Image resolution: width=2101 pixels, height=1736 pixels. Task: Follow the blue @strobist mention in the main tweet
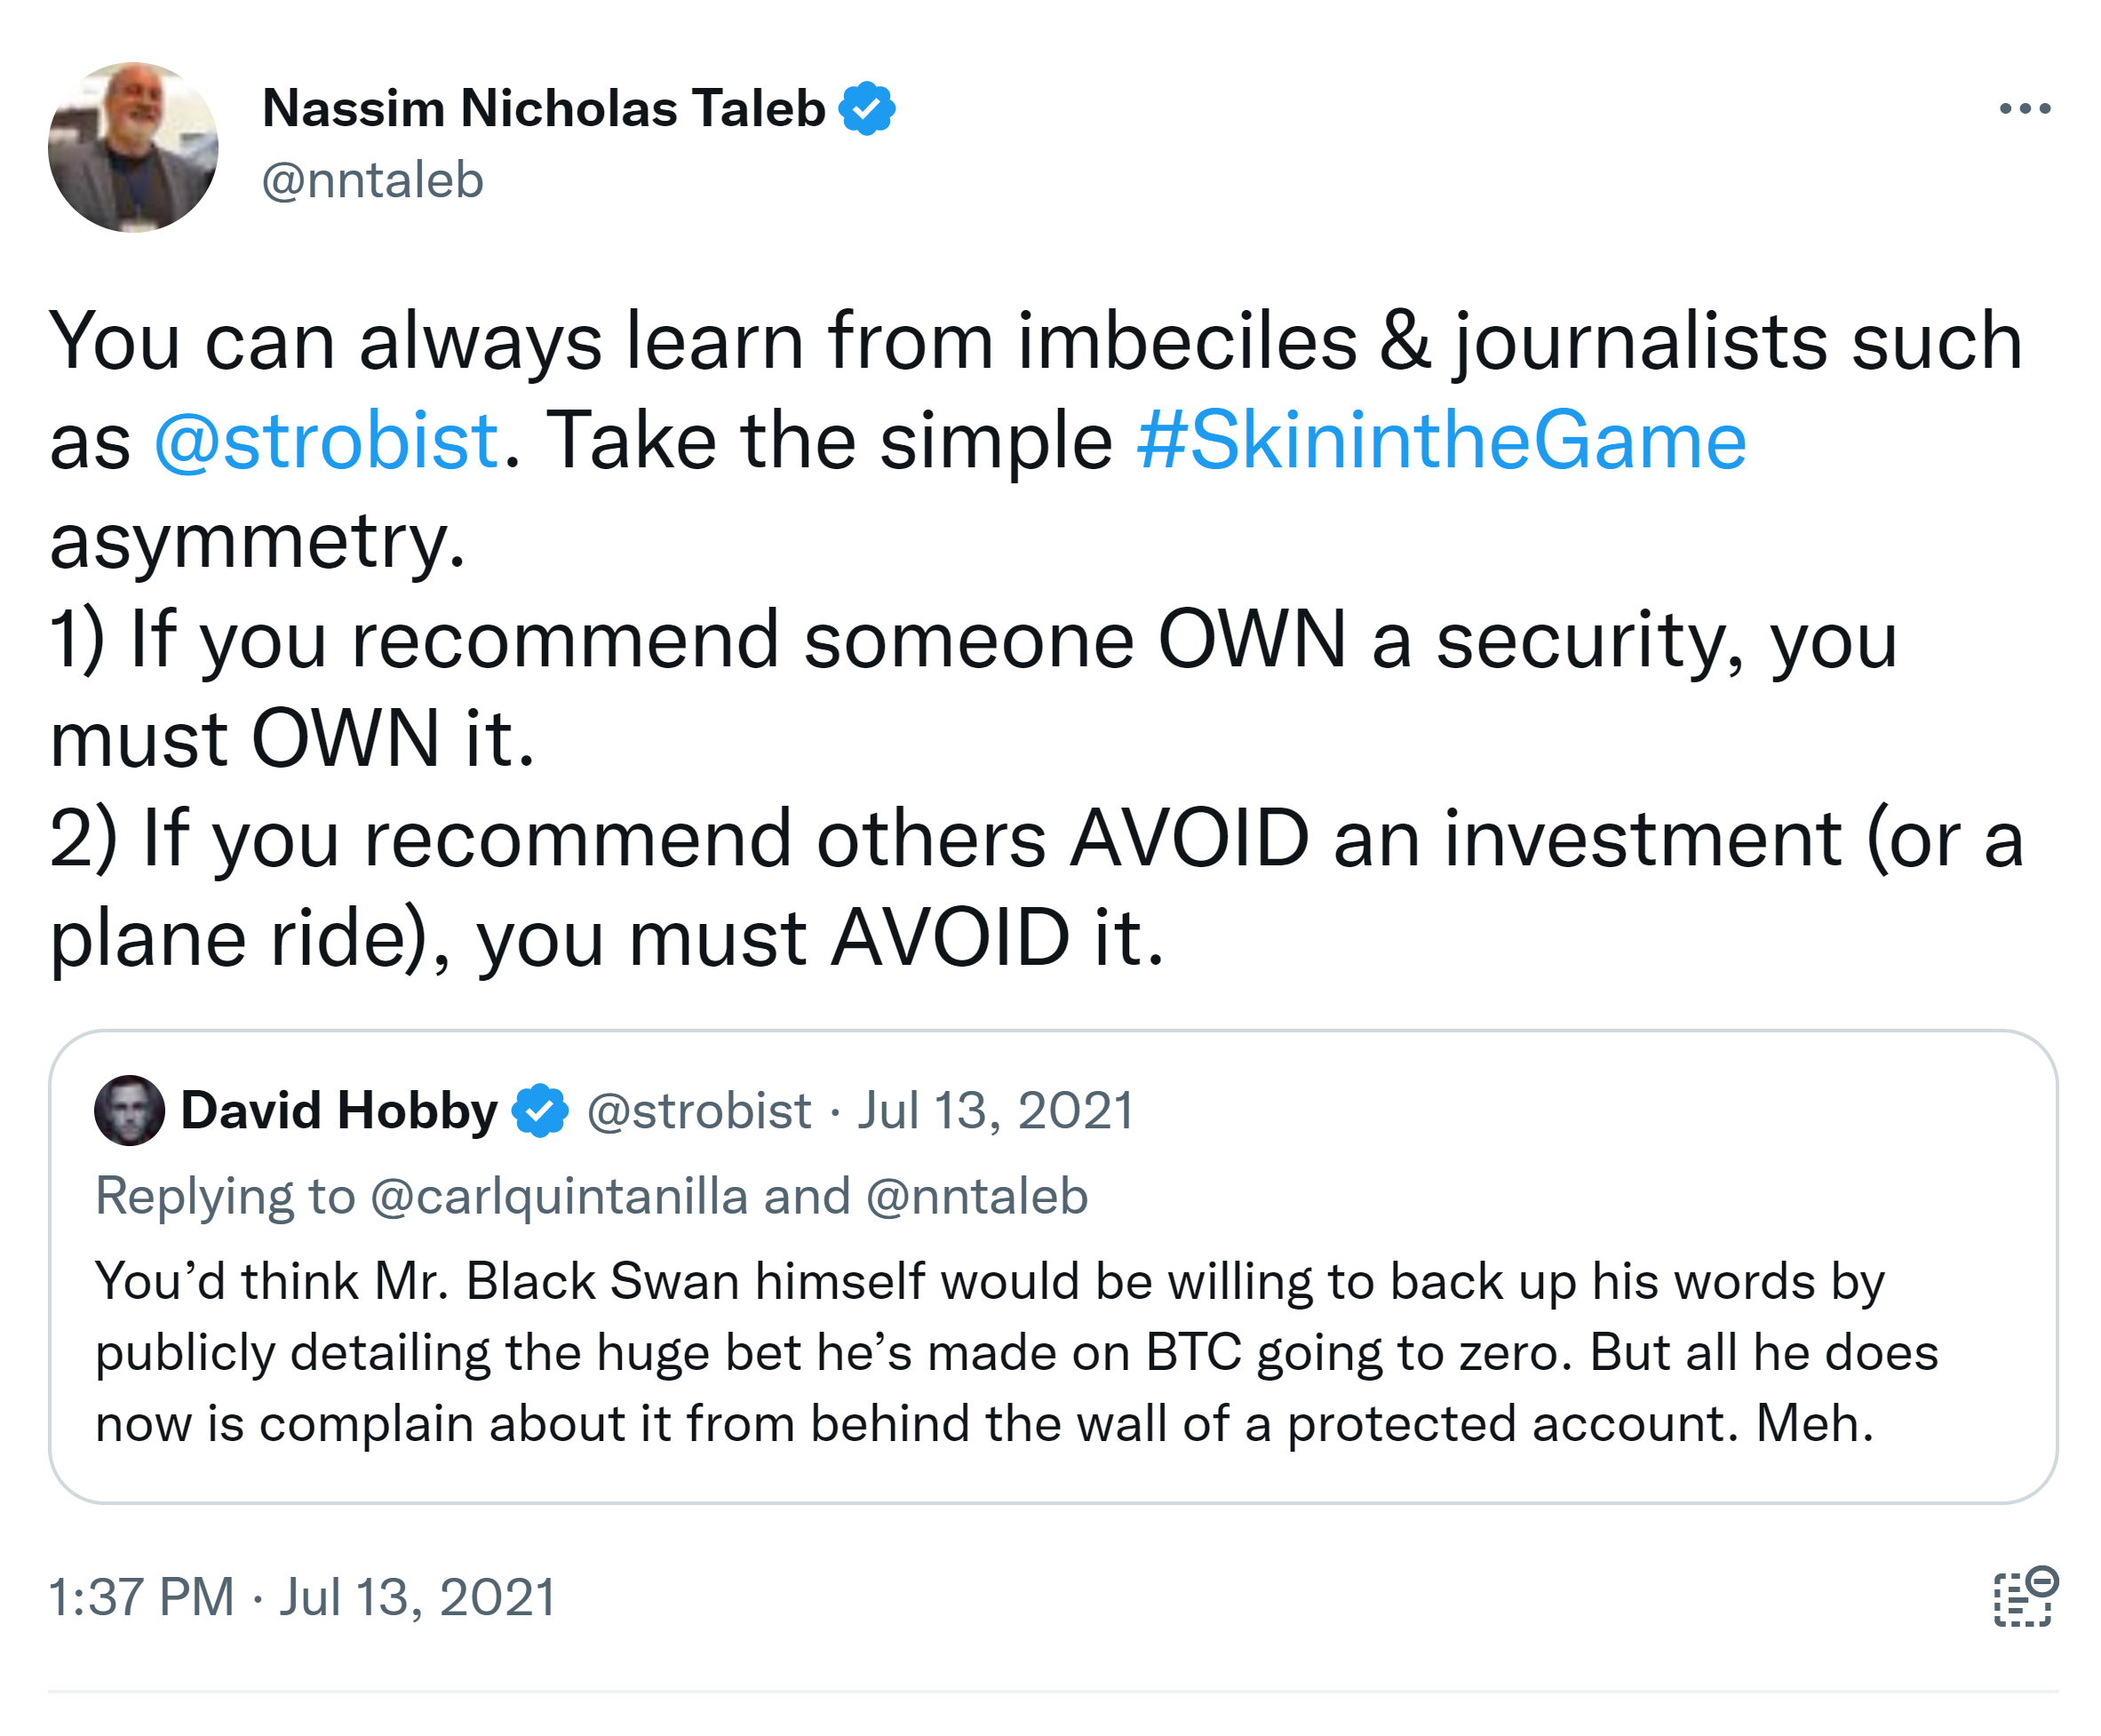pos(325,440)
